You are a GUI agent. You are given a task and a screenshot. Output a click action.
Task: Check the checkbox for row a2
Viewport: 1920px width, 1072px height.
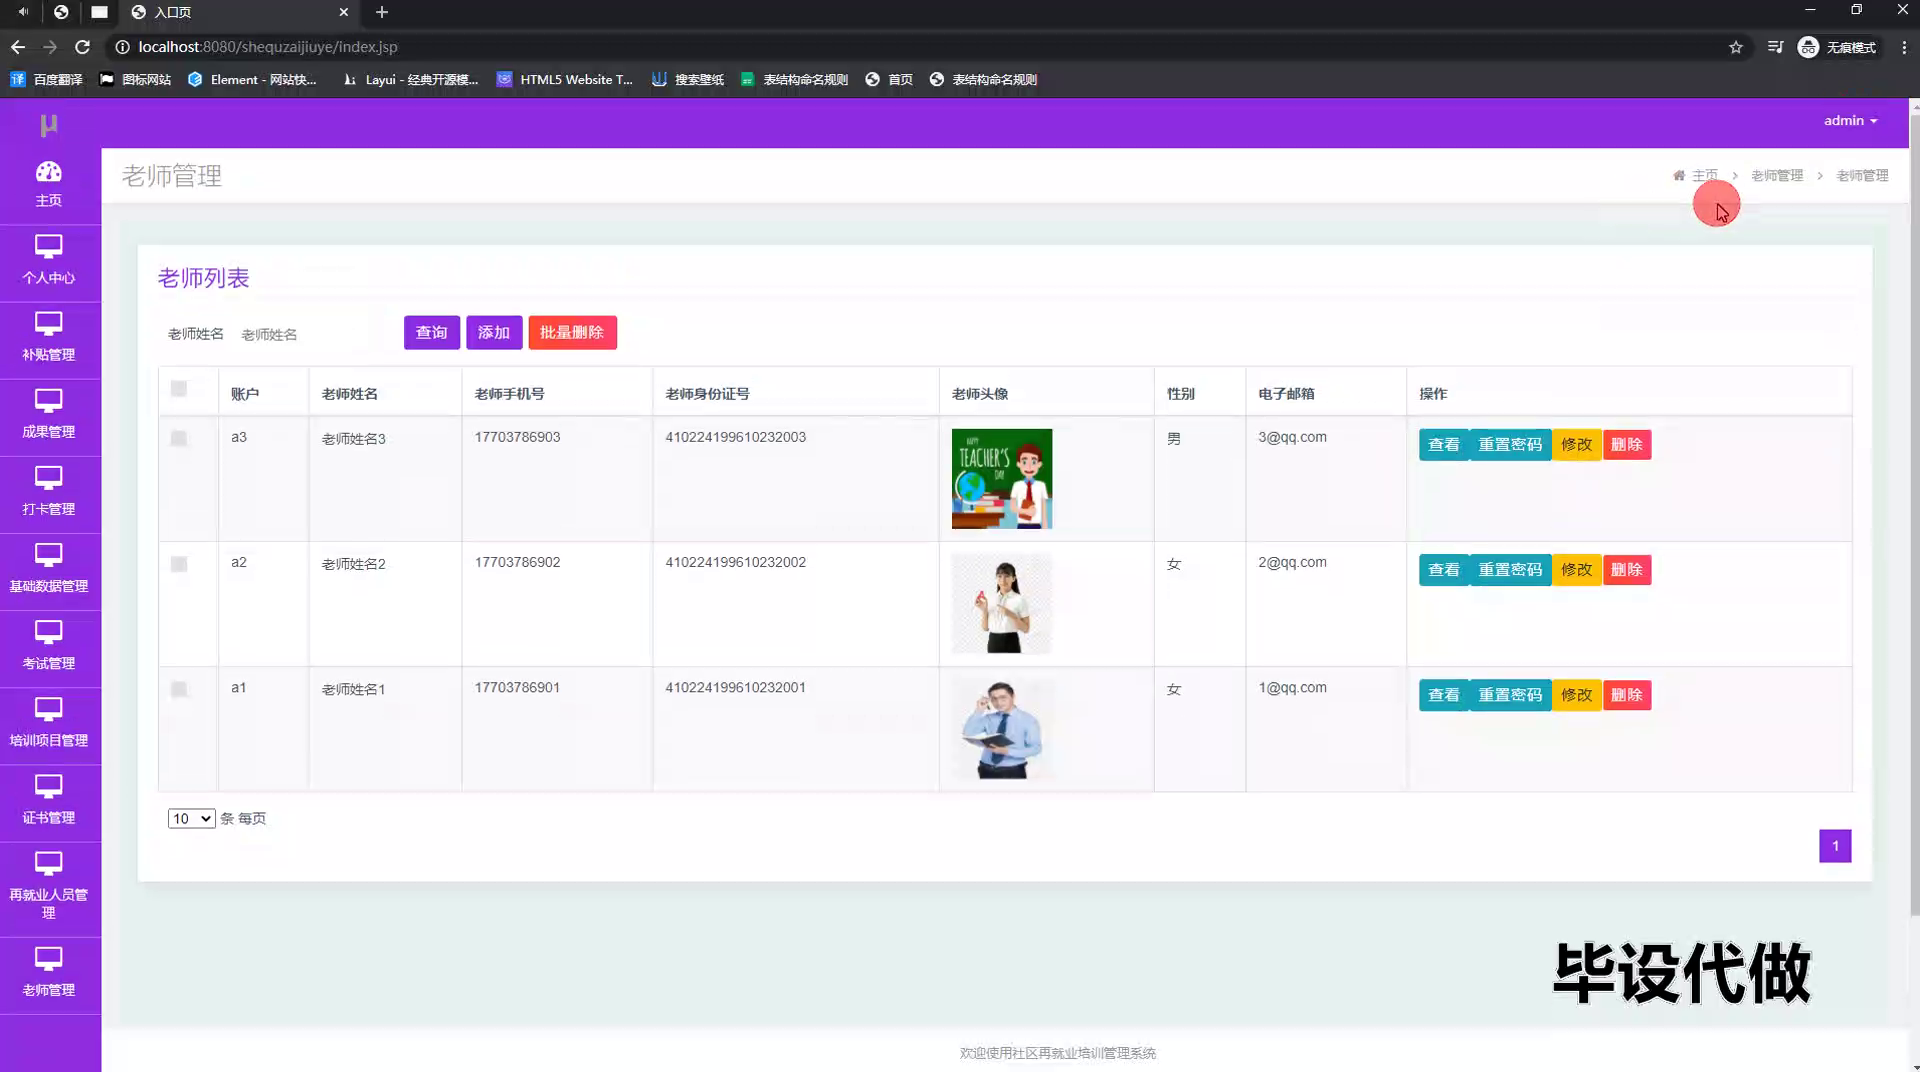(x=179, y=564)
